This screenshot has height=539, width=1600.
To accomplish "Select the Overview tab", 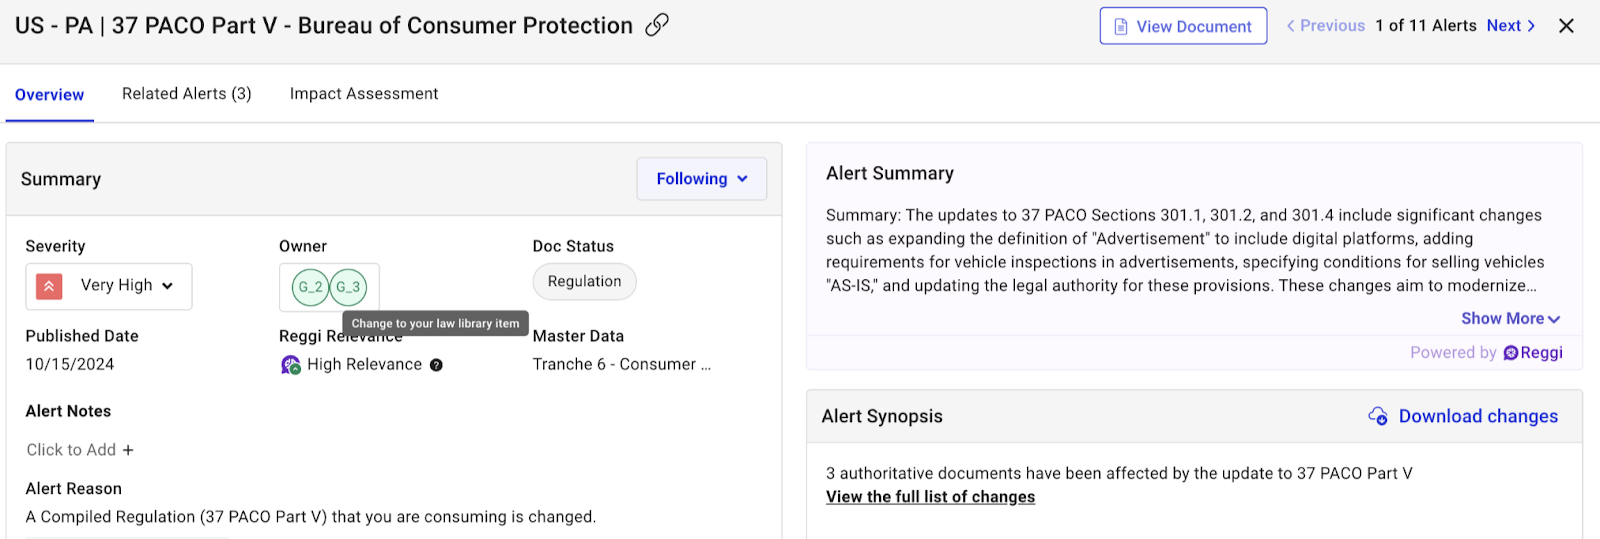I will [x=49, y=95].
